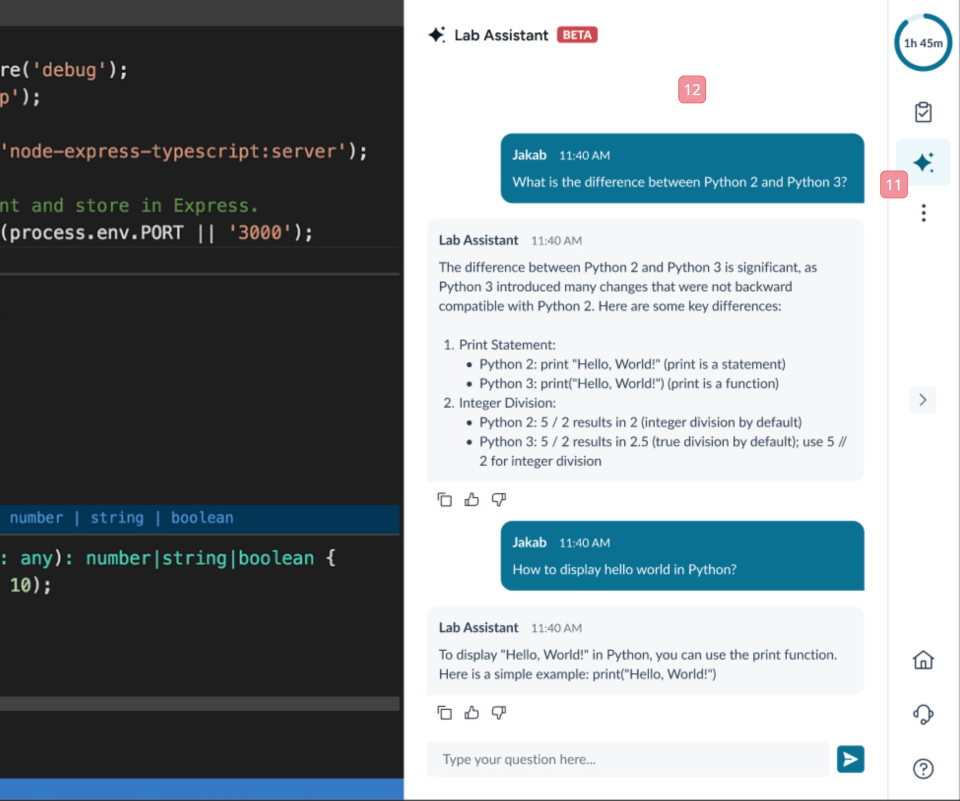Screen dimensions: 960x801
Task: Click the BETA badge next to Lab Assistant
Action: (x=577, y=35)
